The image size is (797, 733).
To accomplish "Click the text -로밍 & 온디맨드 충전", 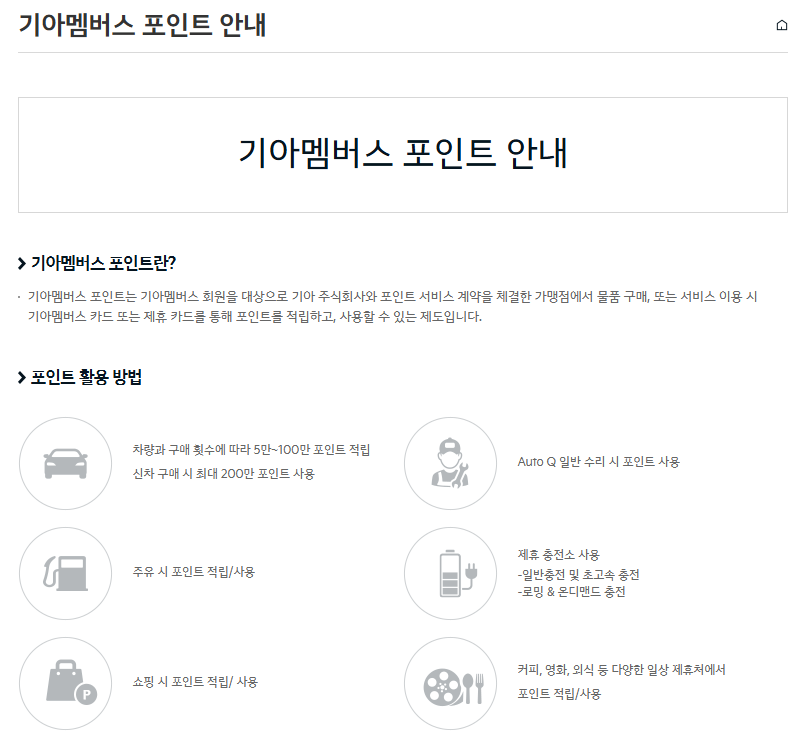I will click(571, 591).
